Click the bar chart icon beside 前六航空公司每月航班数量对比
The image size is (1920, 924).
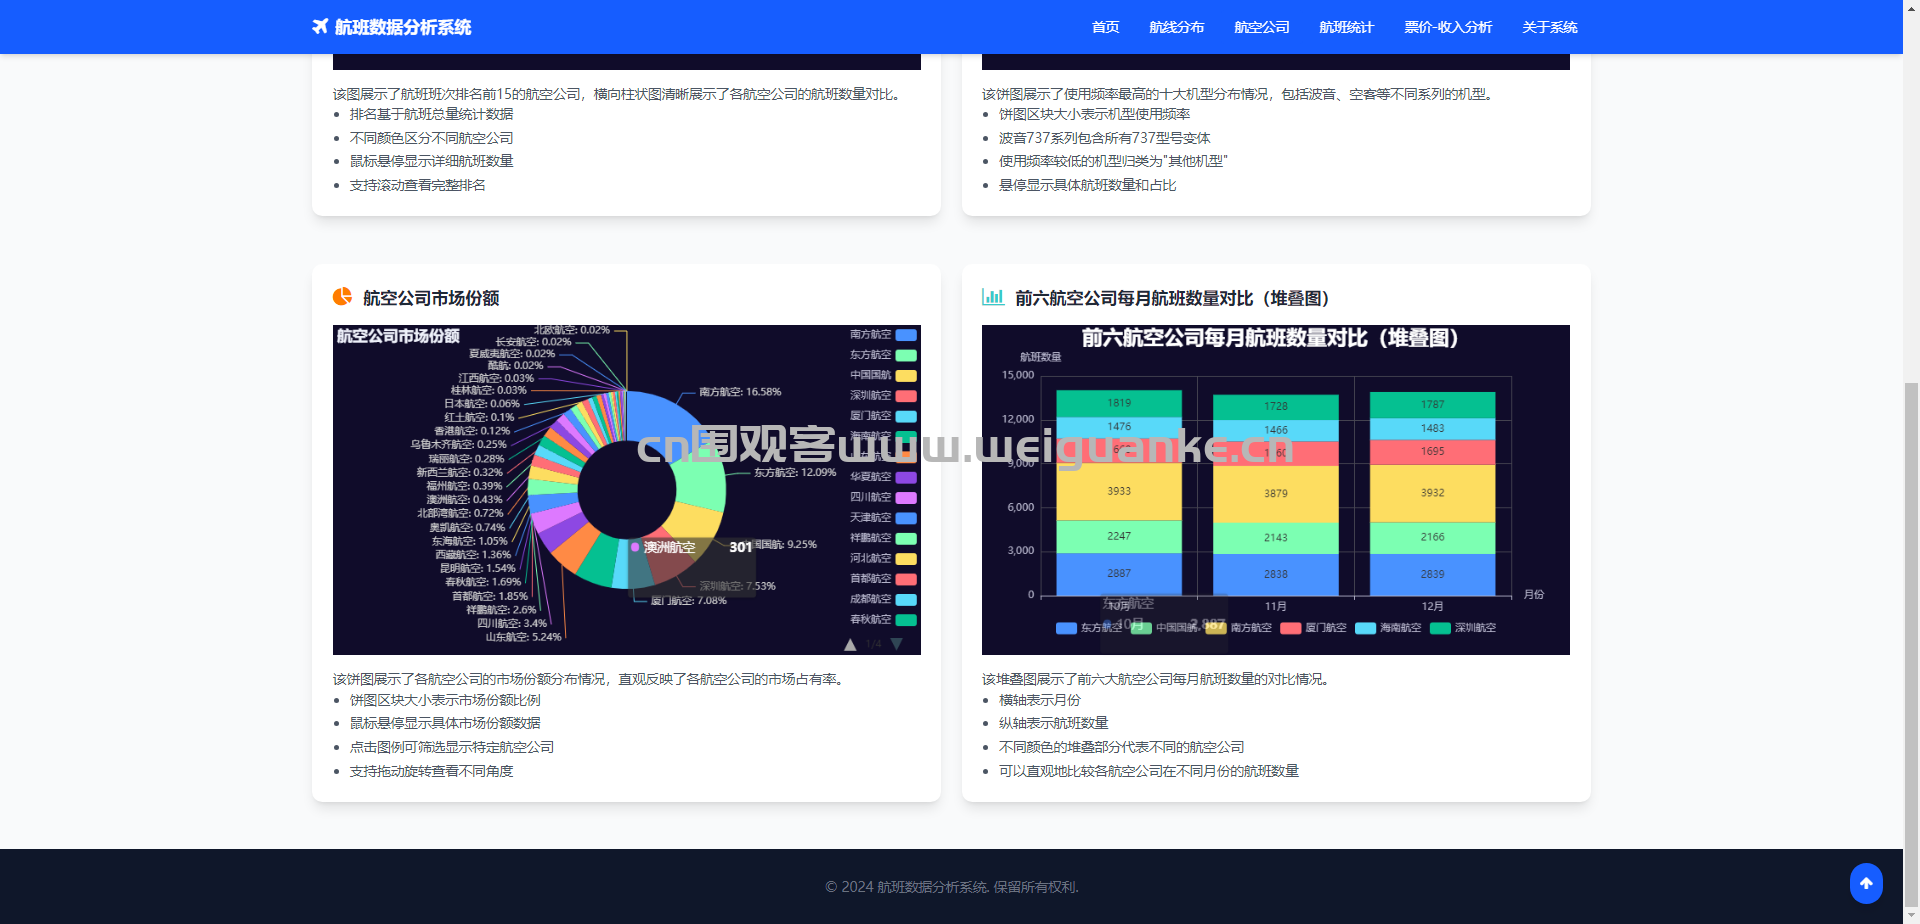tap(992, 297)
